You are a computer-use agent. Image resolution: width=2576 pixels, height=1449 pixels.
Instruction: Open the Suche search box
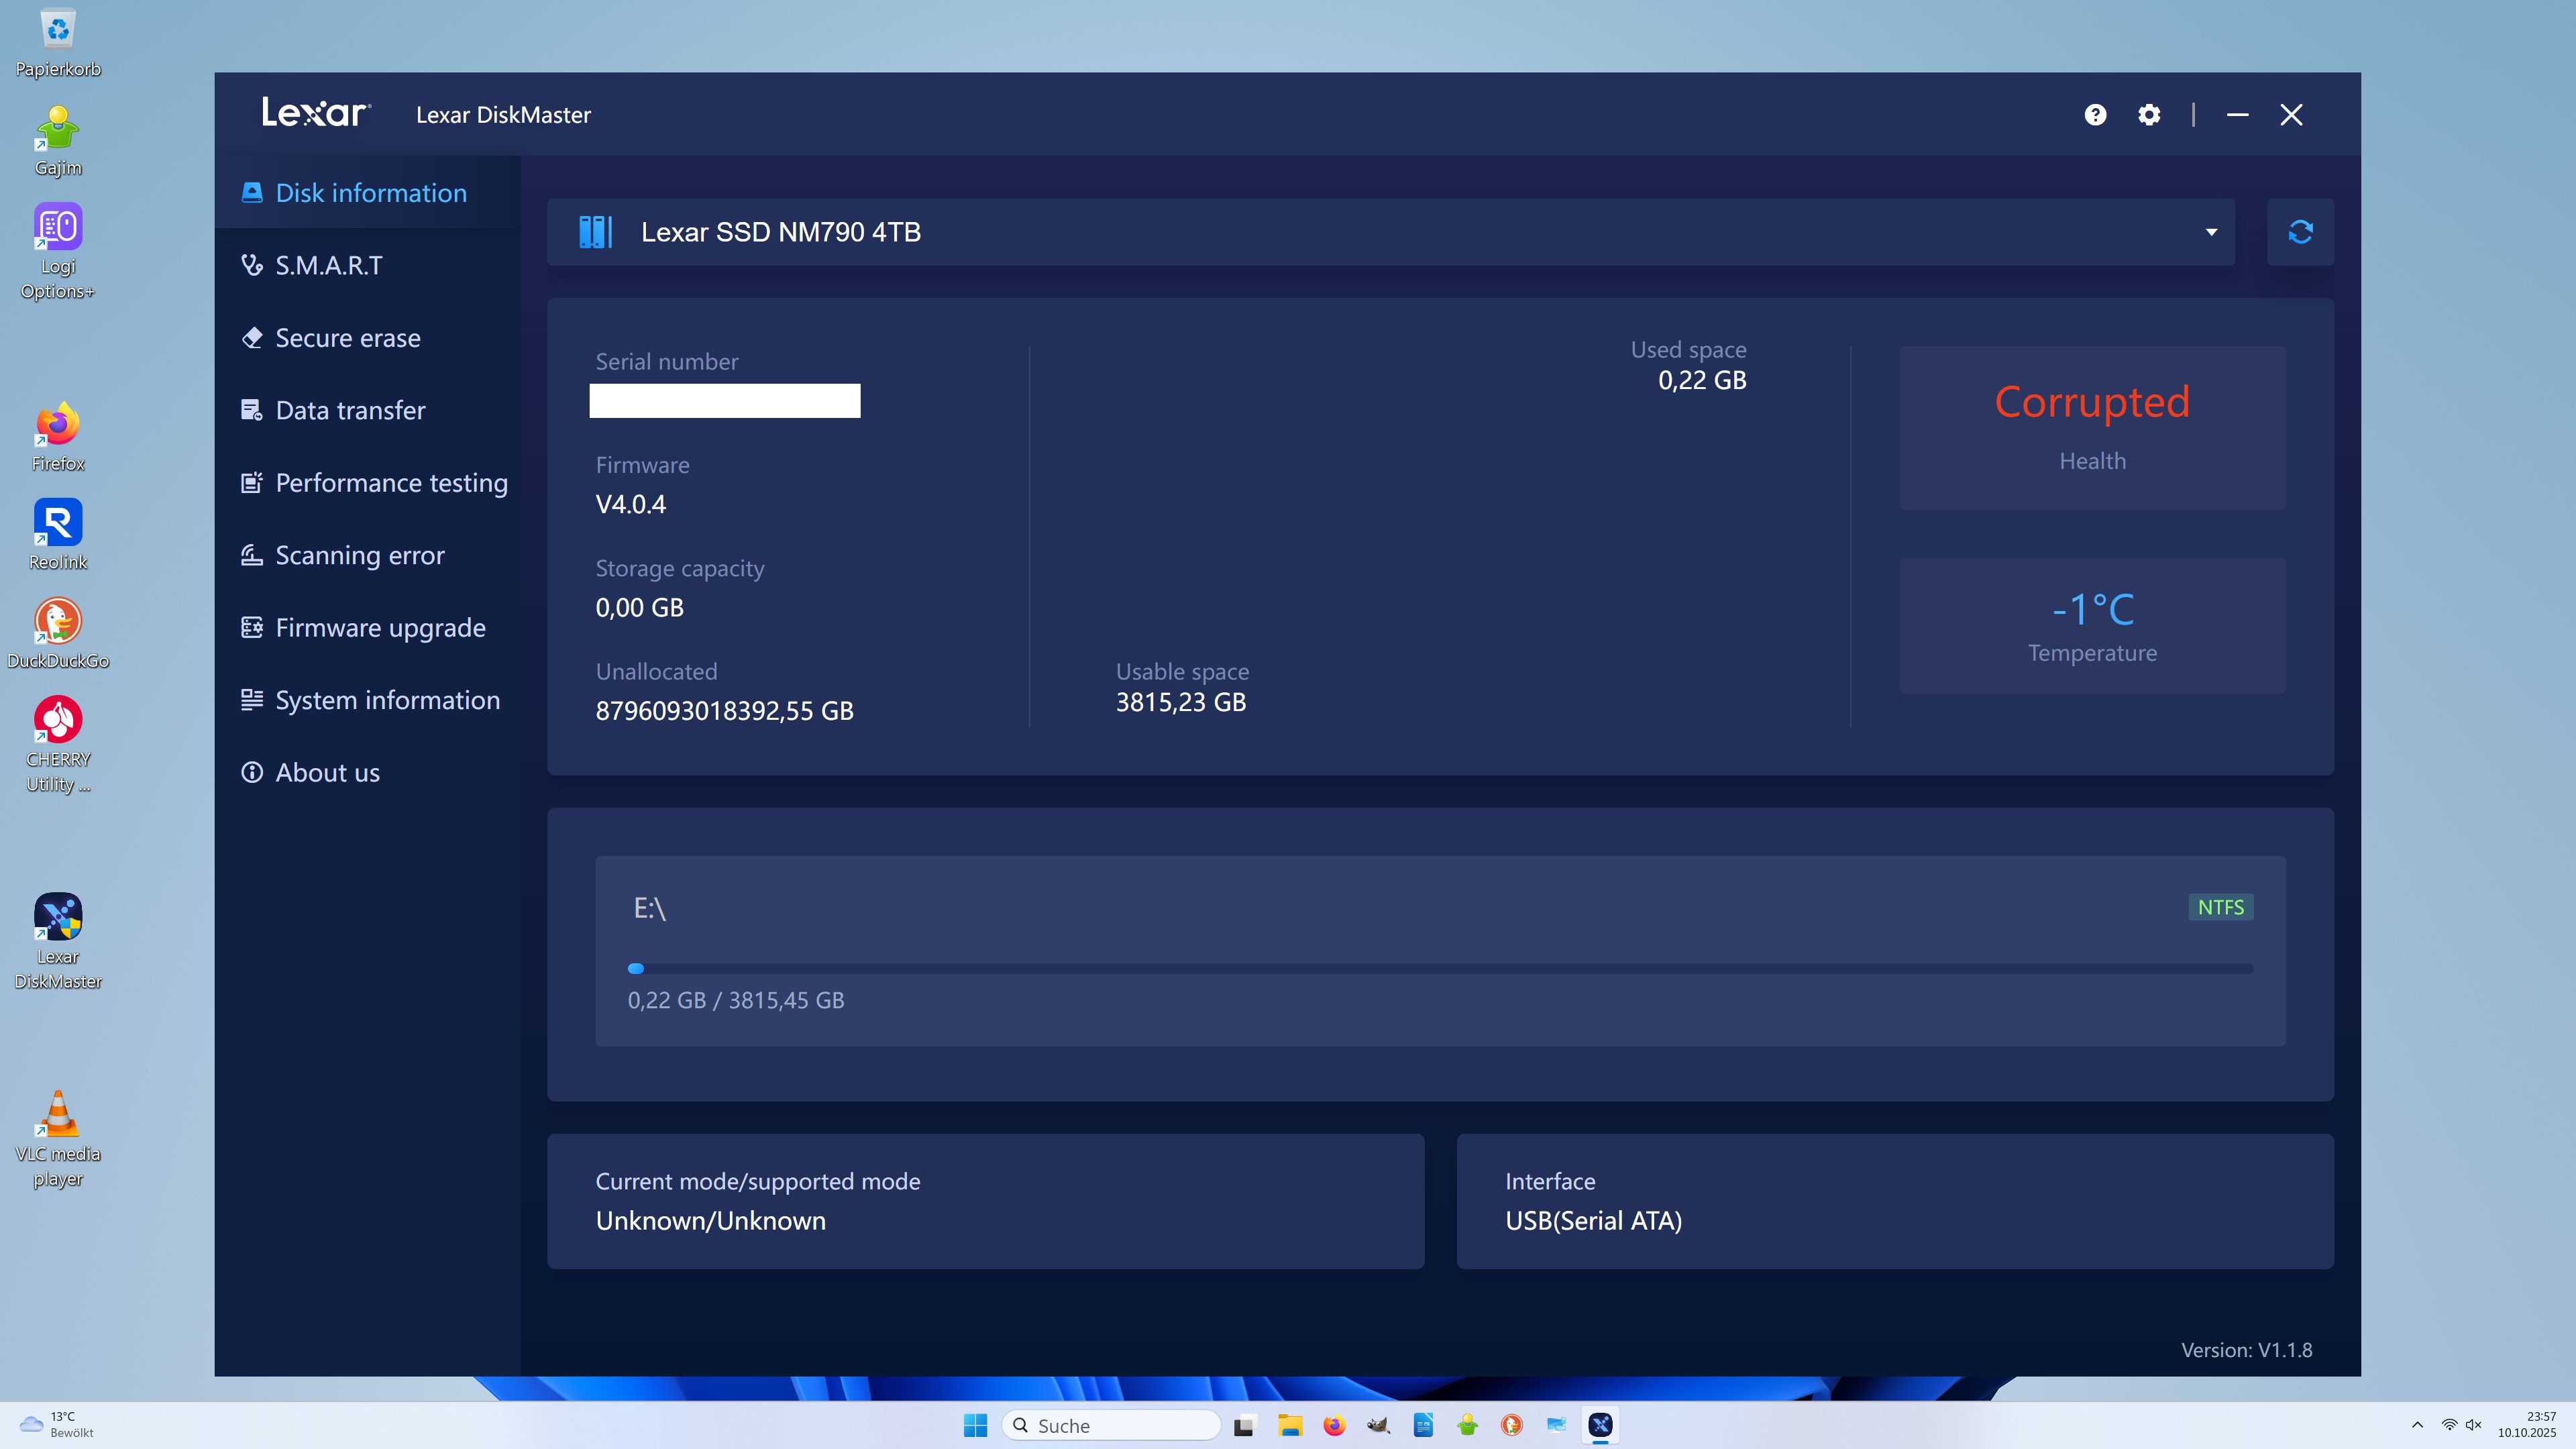pyautogui.click(x=1110, y=1424)
